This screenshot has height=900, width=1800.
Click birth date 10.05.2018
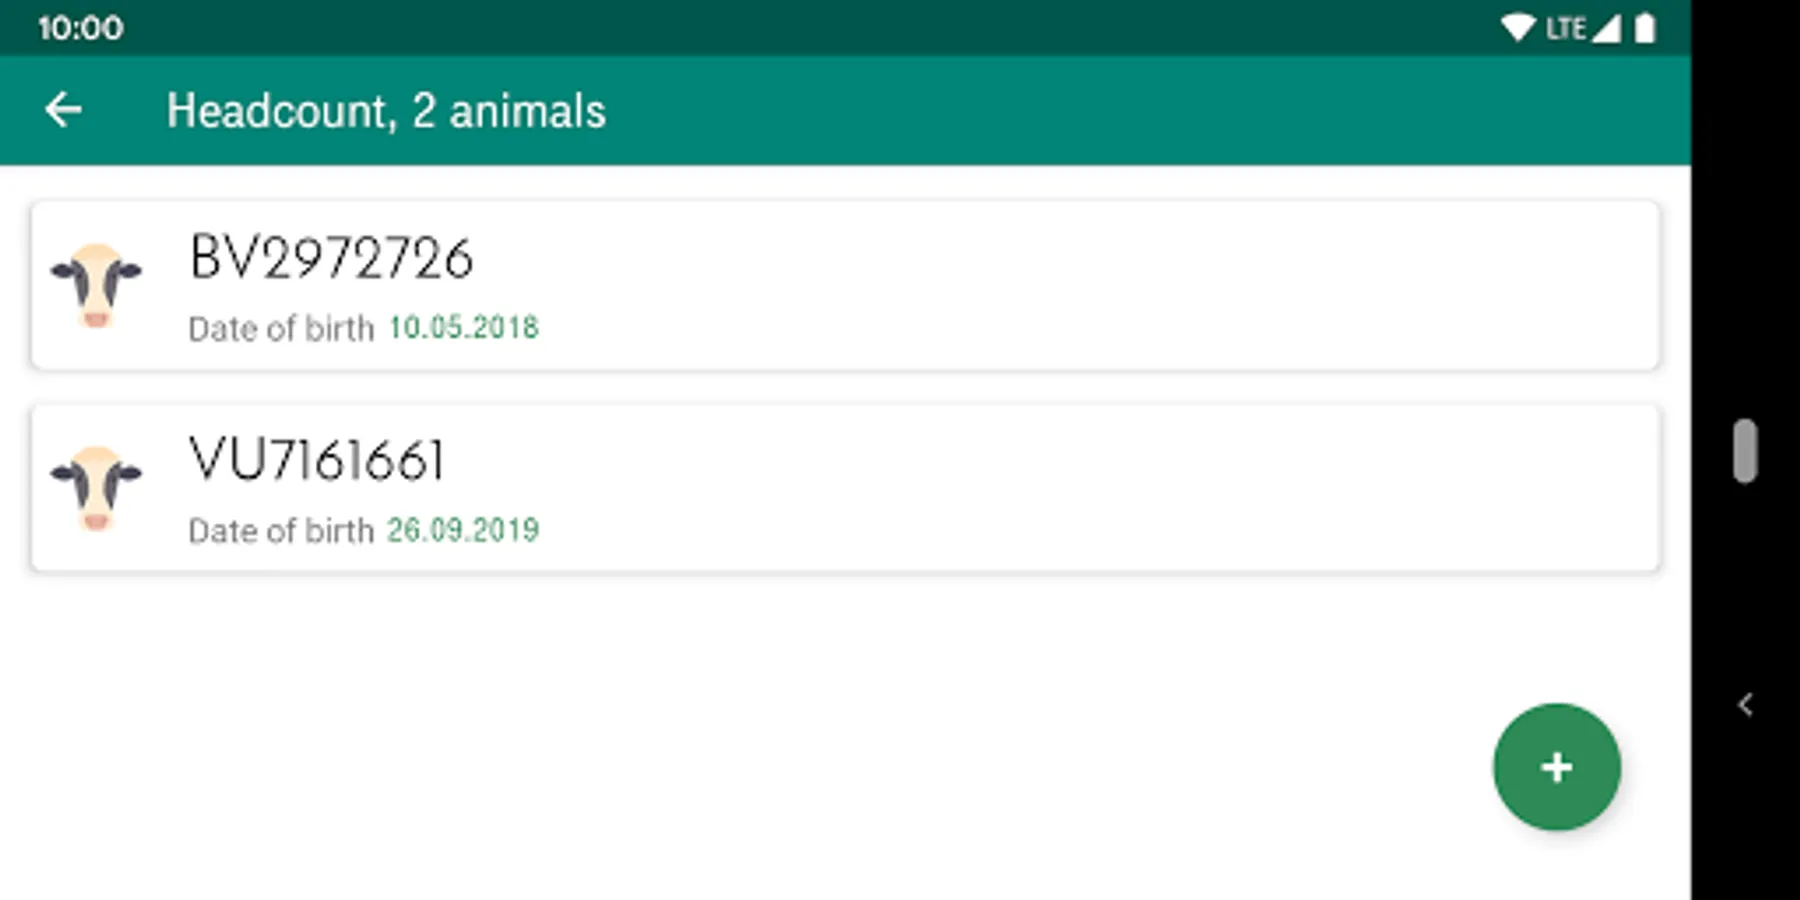[x=463, y=328]
